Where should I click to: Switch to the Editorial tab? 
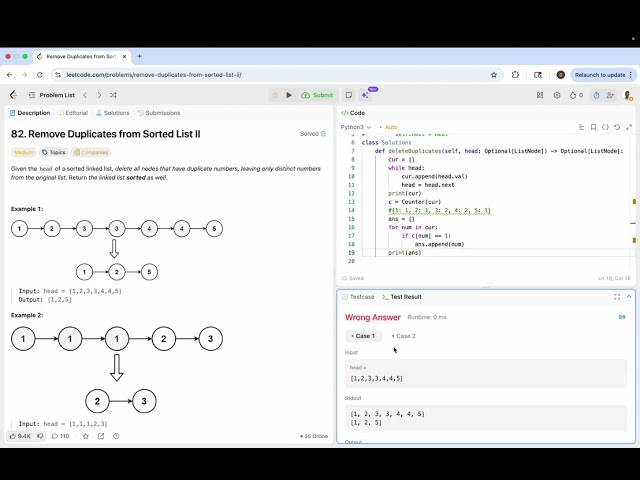point(73,113)
